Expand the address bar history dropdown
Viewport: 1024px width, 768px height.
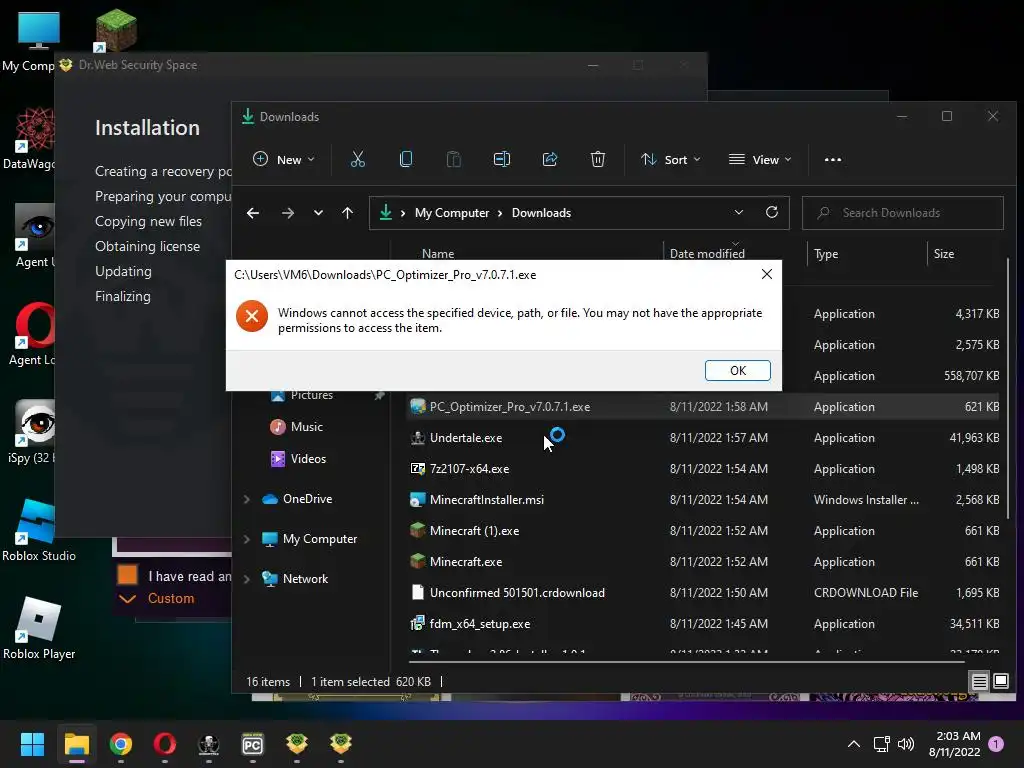(739, 213)
